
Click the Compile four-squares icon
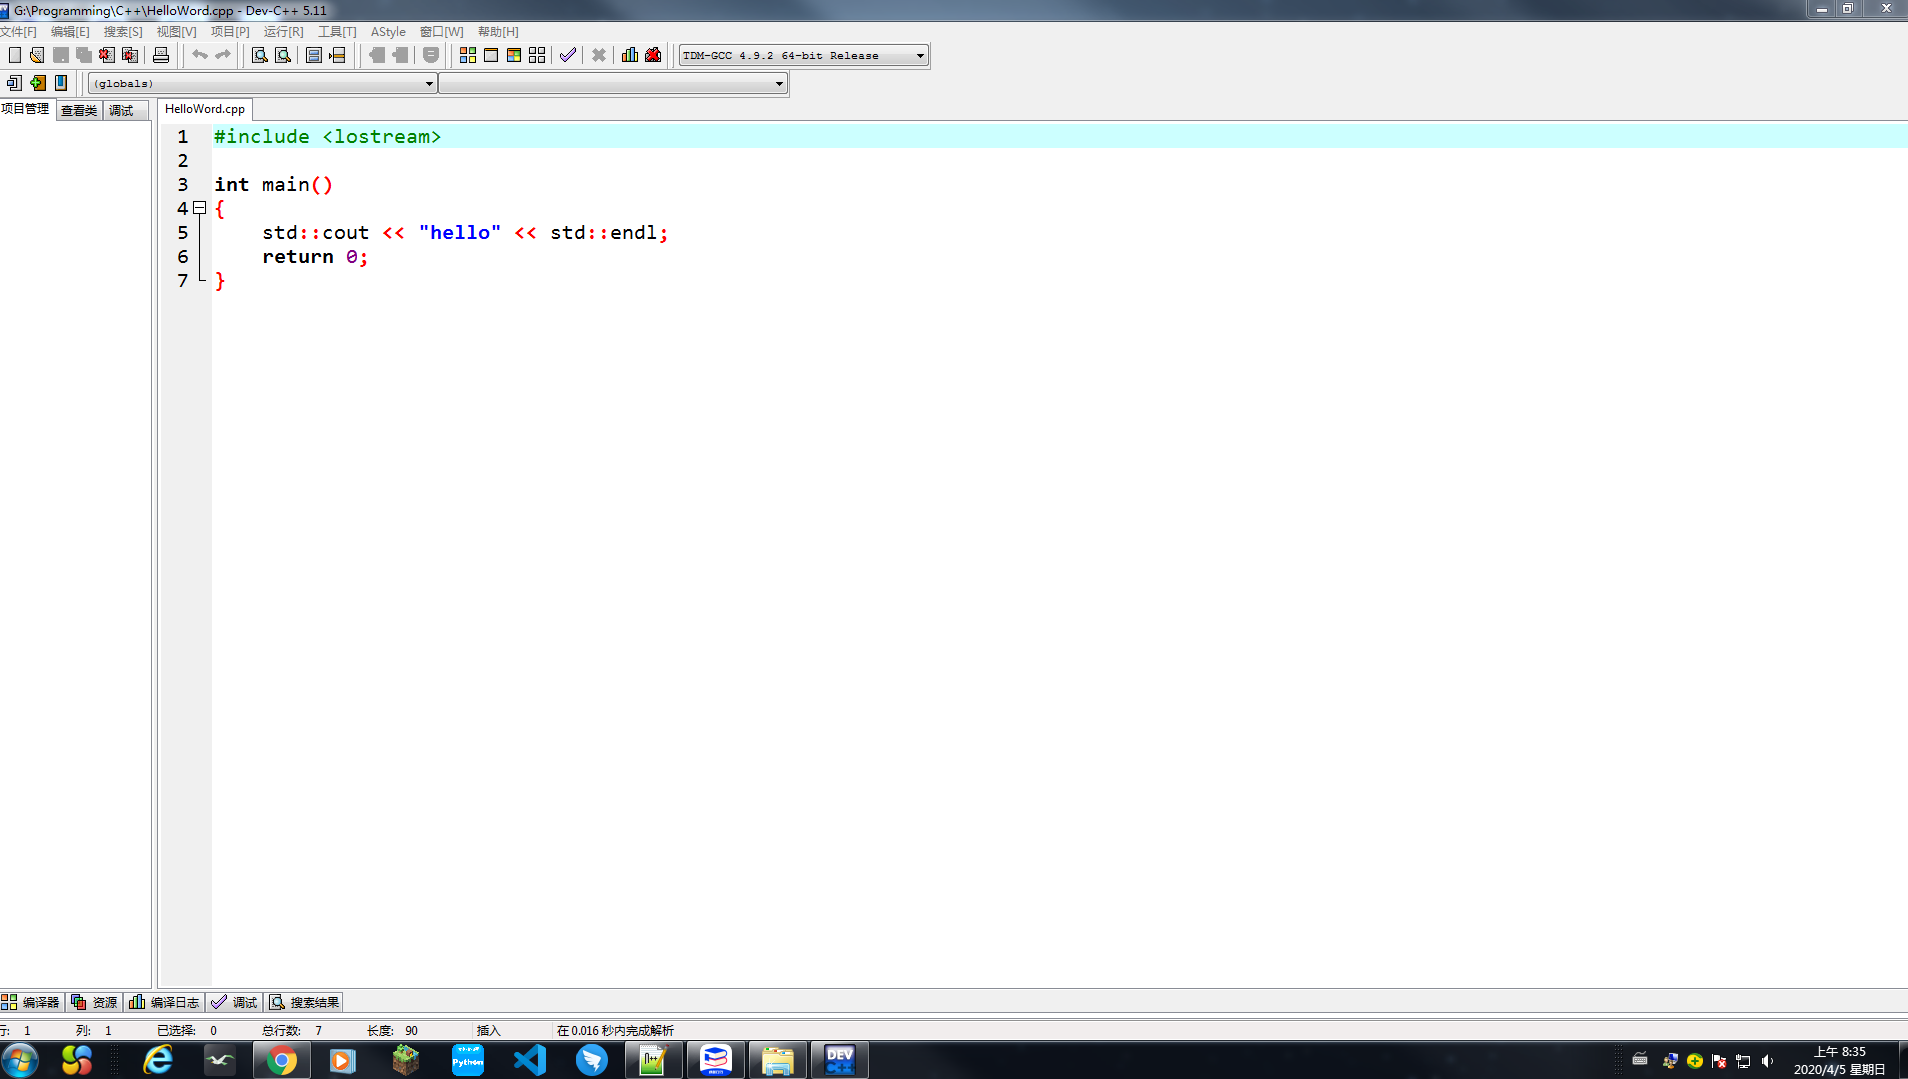pos(468,55)
